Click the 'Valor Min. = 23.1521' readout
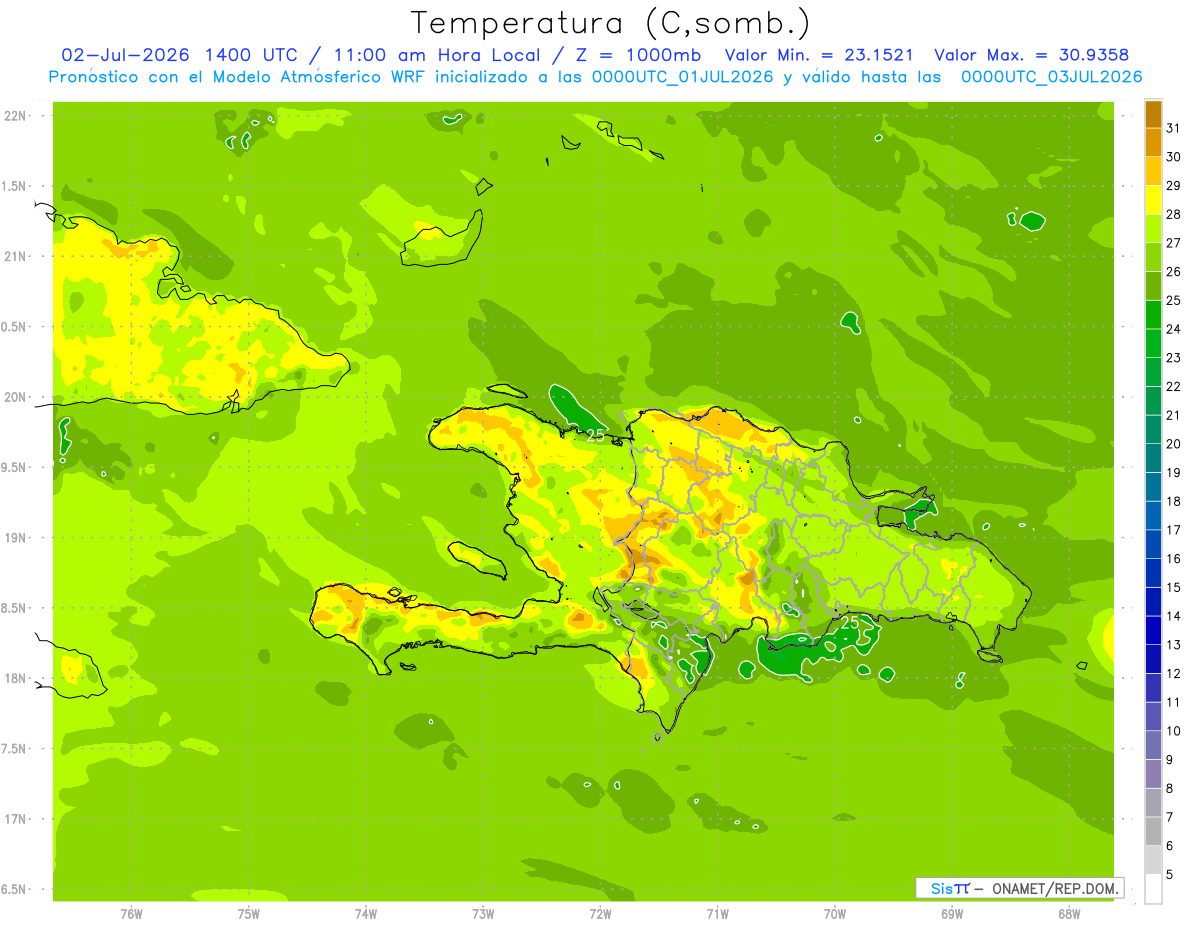 (x=818, y=55)
